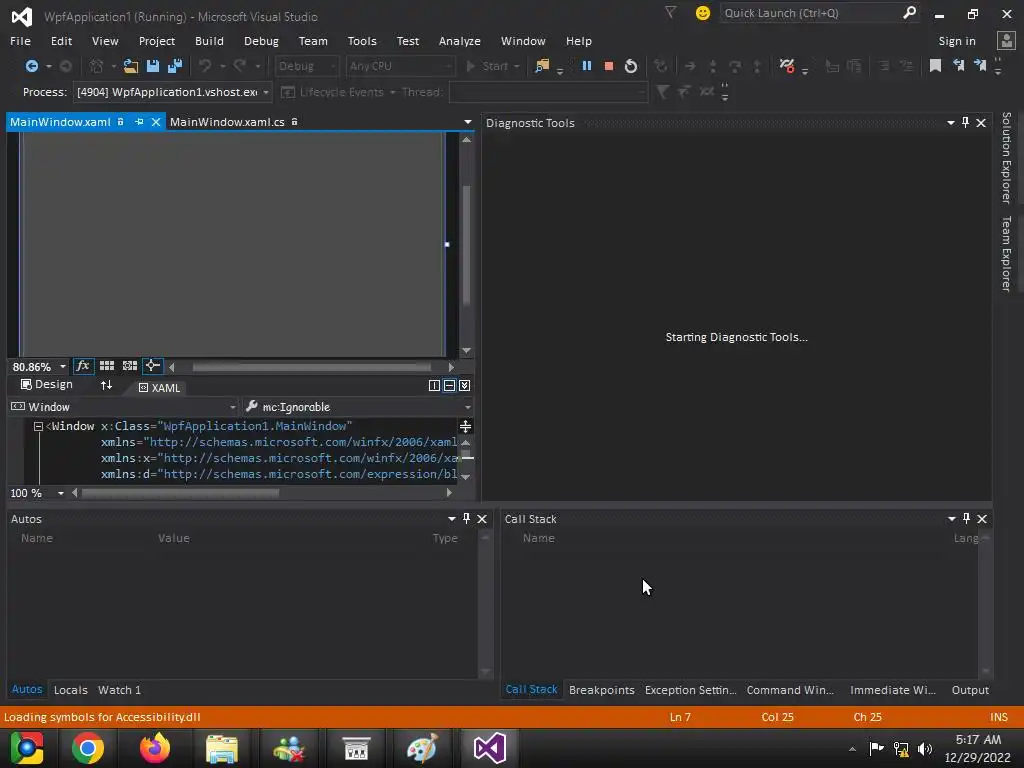Click the XAML editor splitter handle icon
The height and width of the screenshot is (768, 1024).
click(x=466, y=426)
